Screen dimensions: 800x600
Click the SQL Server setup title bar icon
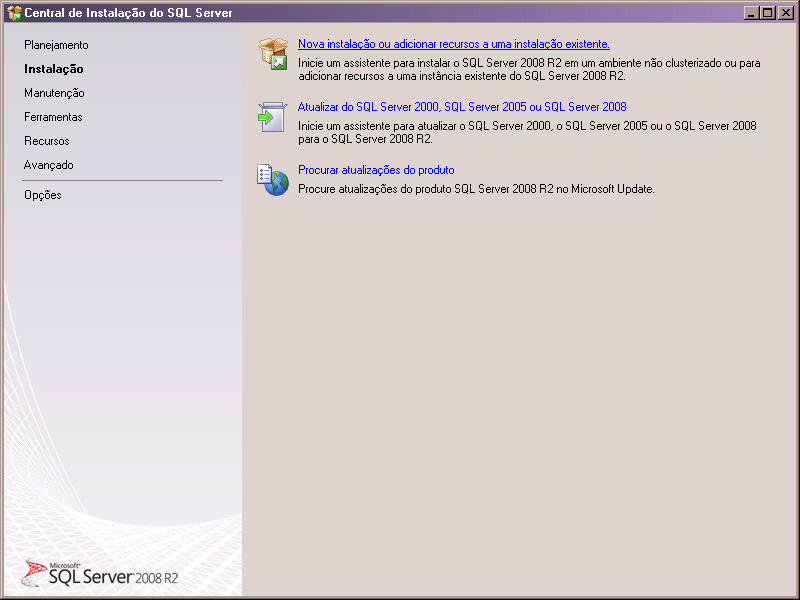coord(14,12)
